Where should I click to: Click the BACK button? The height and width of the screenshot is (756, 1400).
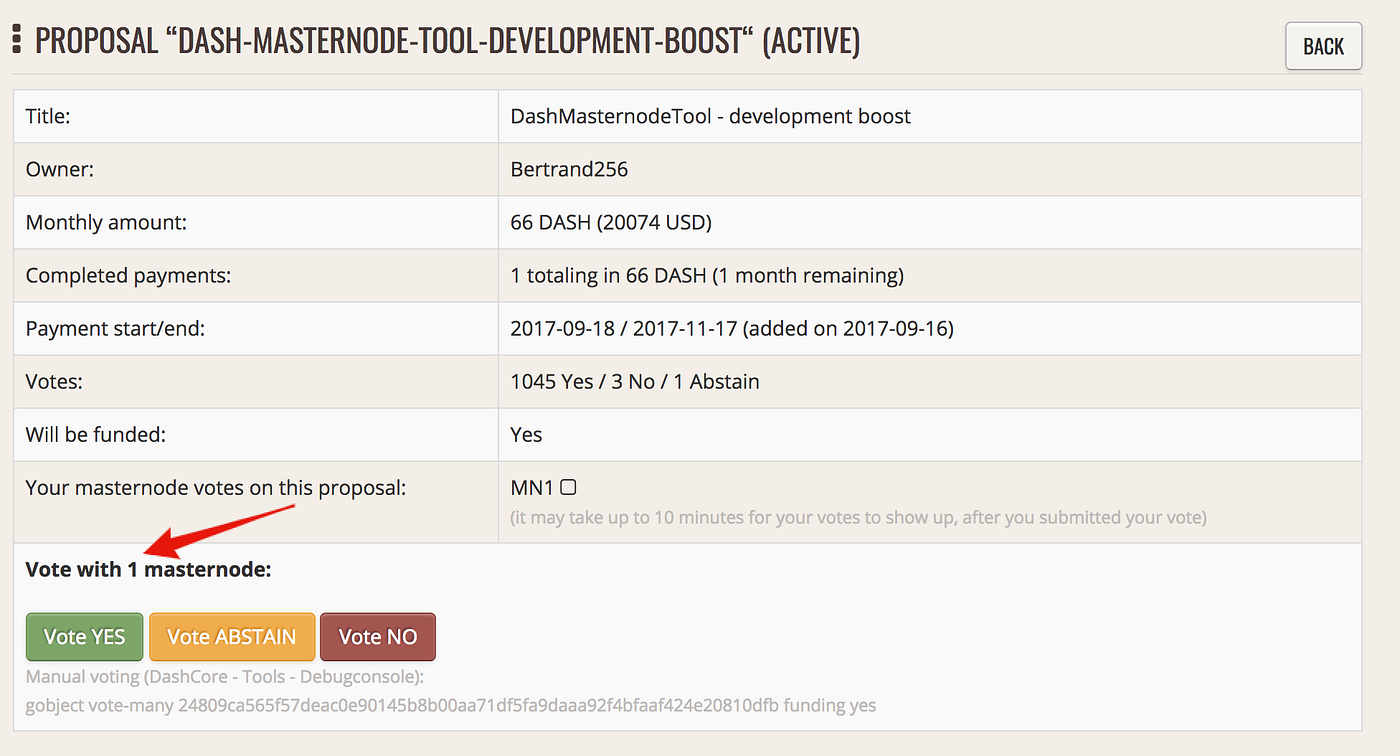tap(1323, 47)
